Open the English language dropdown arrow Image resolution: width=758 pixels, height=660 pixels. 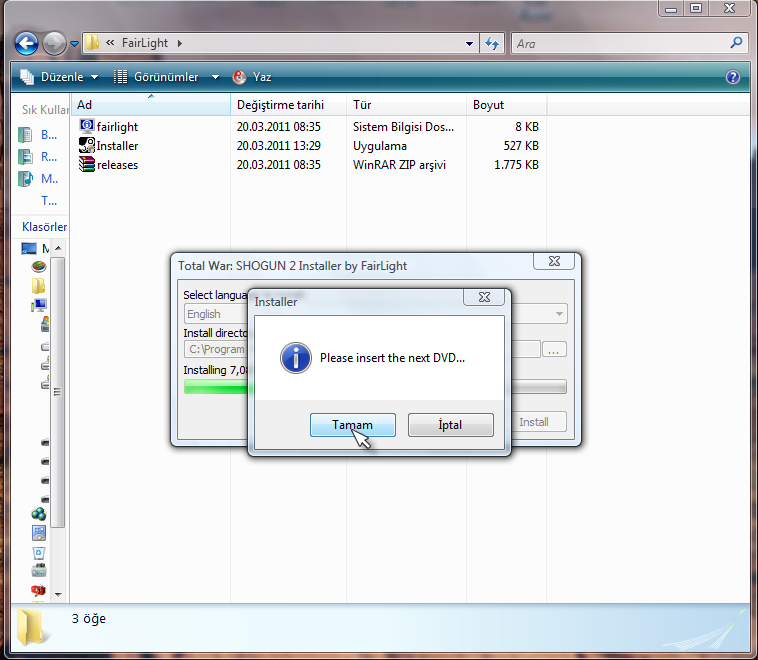click(559, 314)
